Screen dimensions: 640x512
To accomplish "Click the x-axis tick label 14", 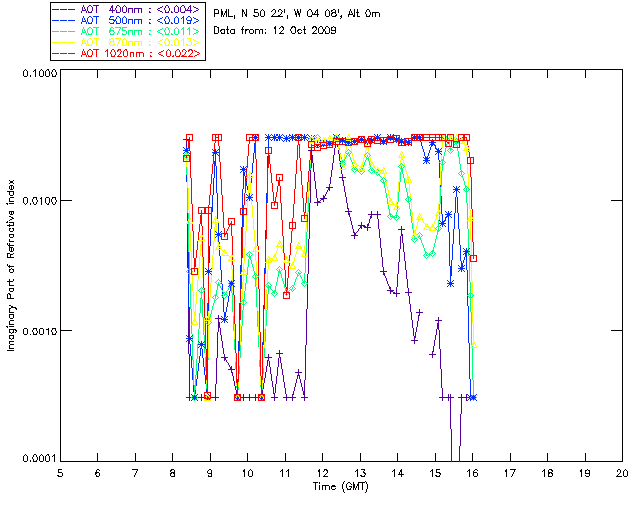I will (x=398, y=473).
